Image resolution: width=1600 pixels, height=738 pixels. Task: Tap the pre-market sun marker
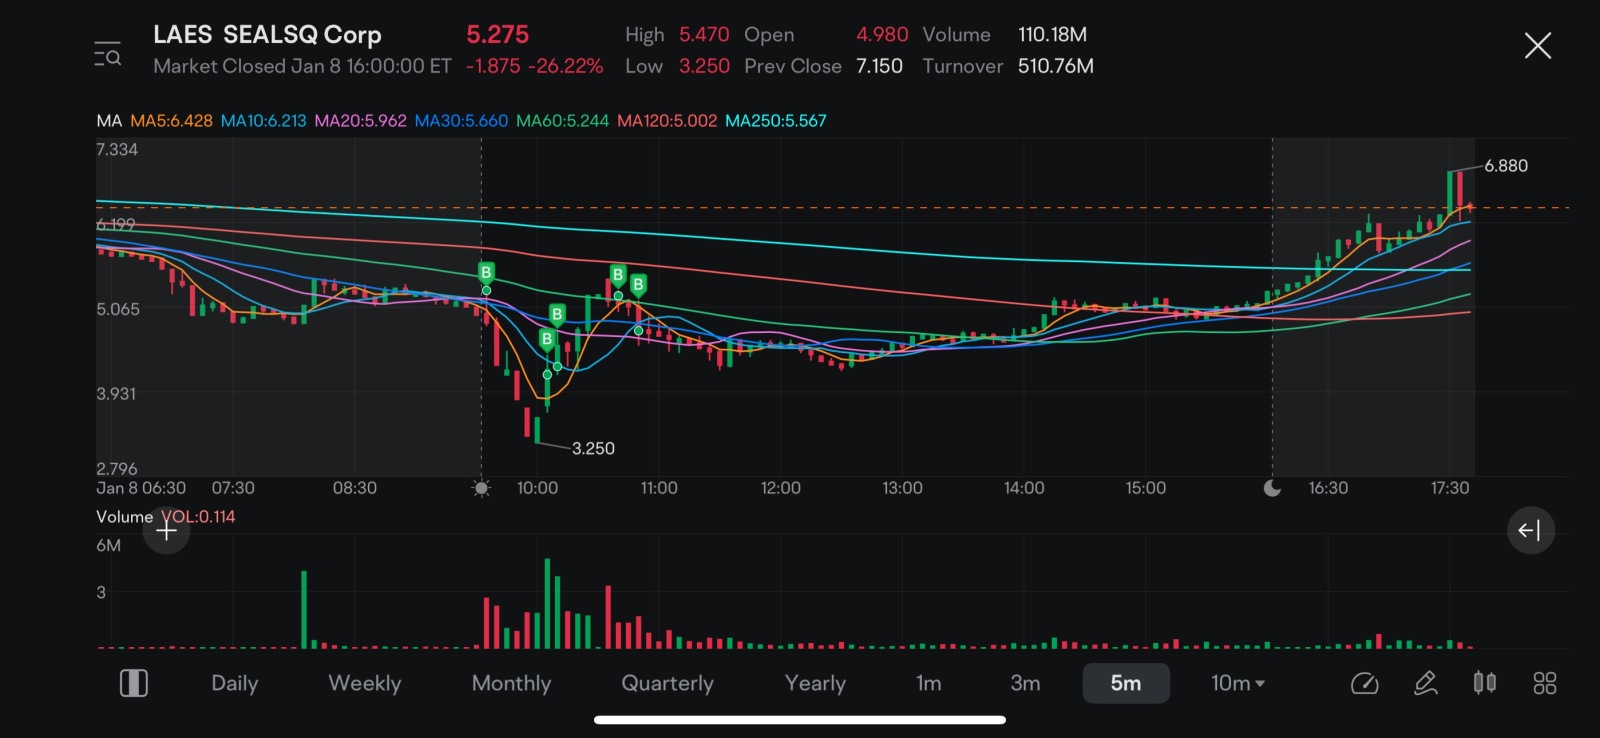(x=481, y=488)
